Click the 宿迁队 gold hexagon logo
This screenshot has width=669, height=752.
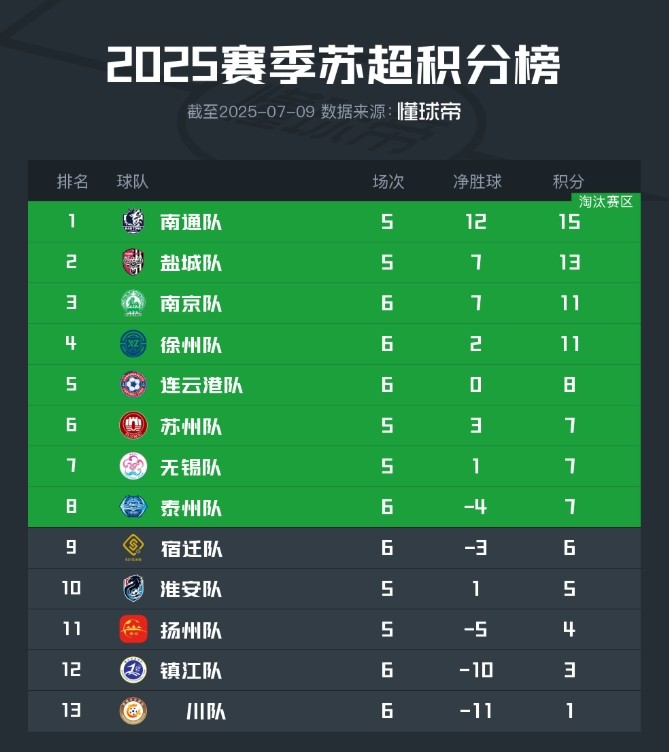coord(133,548)
